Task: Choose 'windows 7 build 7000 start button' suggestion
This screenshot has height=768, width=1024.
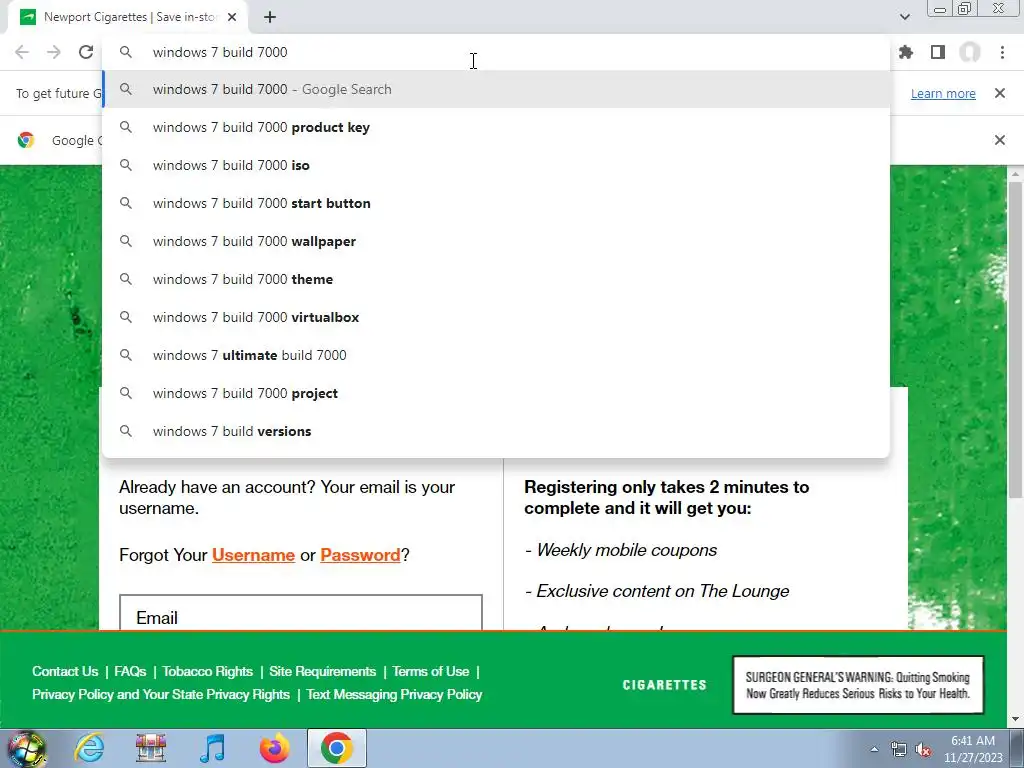Action: 496,203
